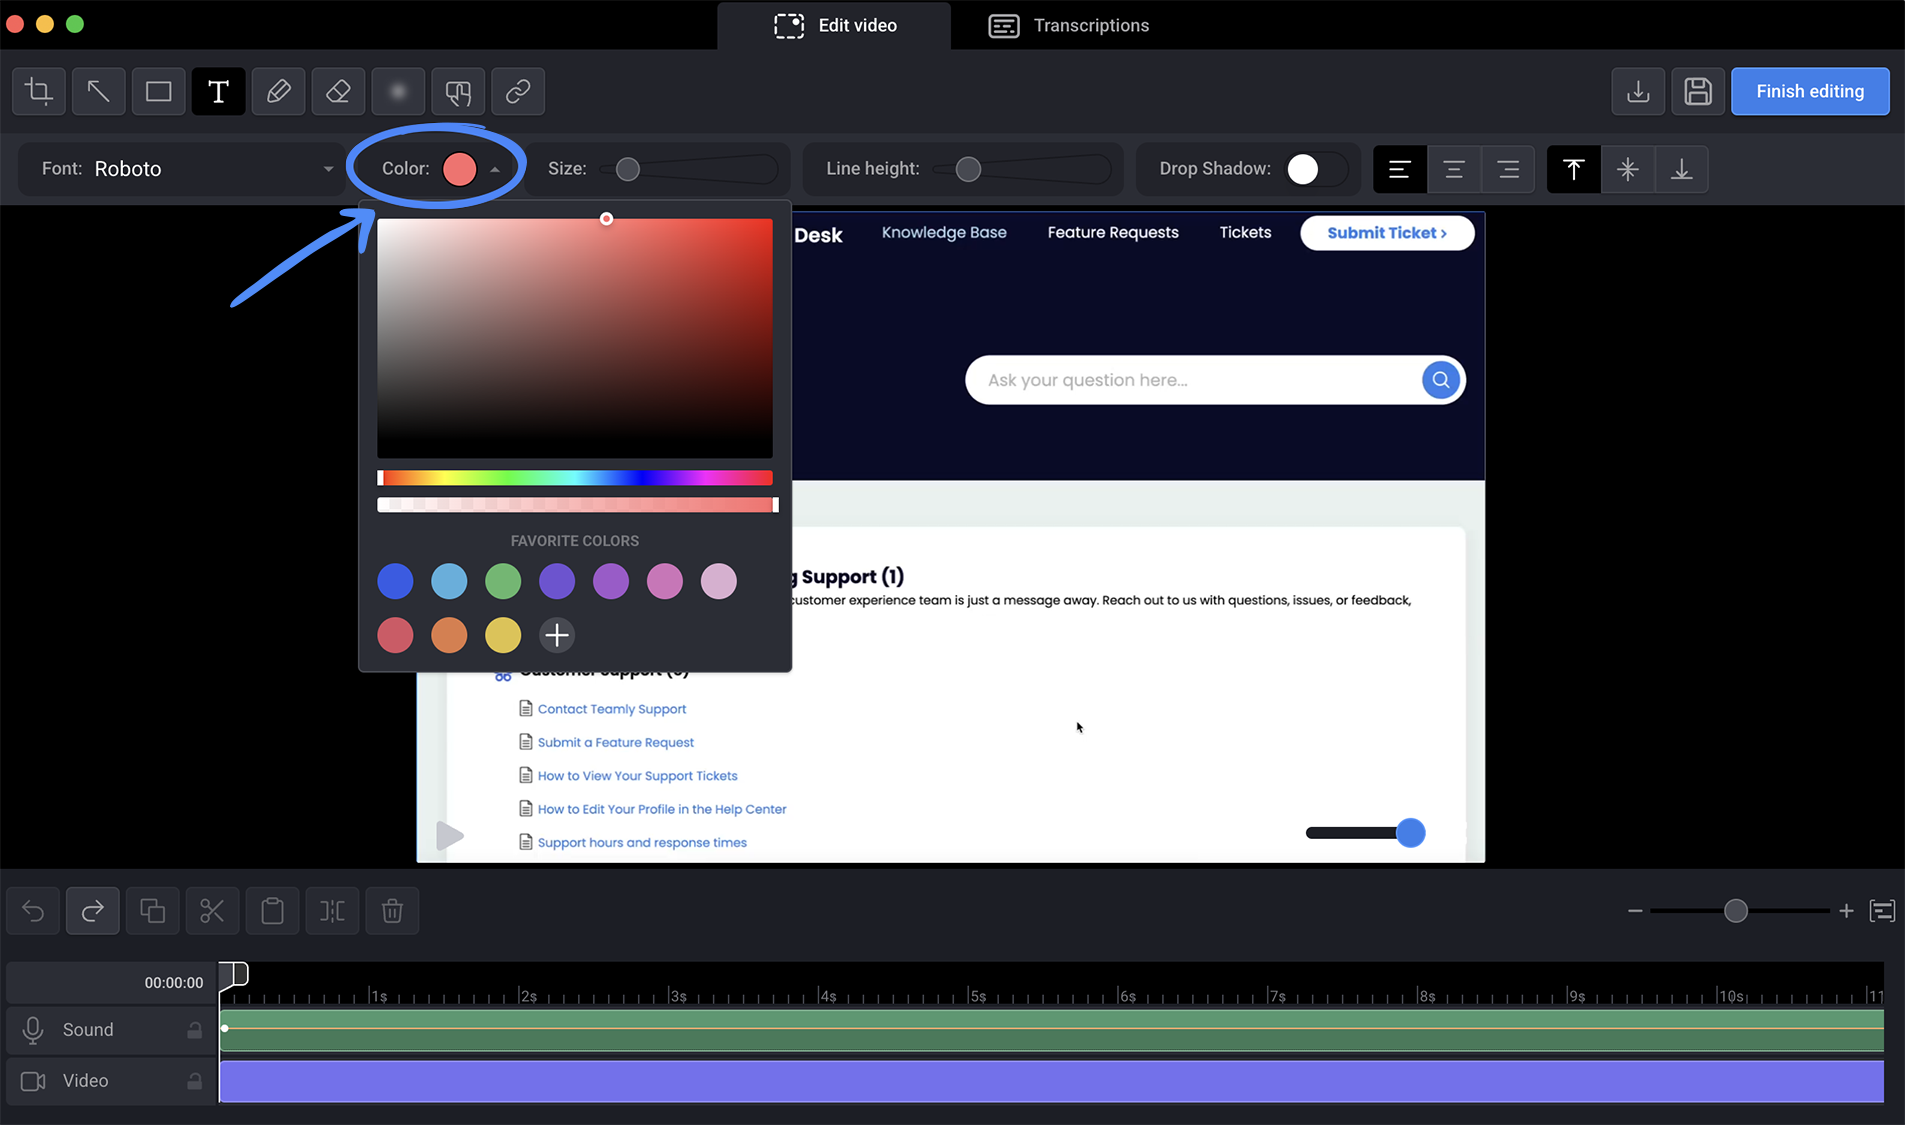Select the Rectangle shape tool
The width and height of the screenshot is (1905, 1125).
(158, 91)
